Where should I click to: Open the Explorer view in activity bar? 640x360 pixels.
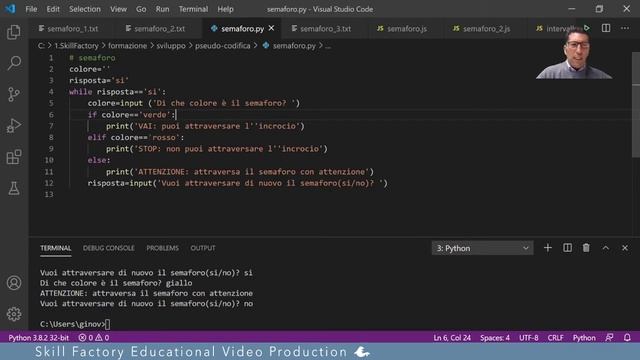(14, 32)
